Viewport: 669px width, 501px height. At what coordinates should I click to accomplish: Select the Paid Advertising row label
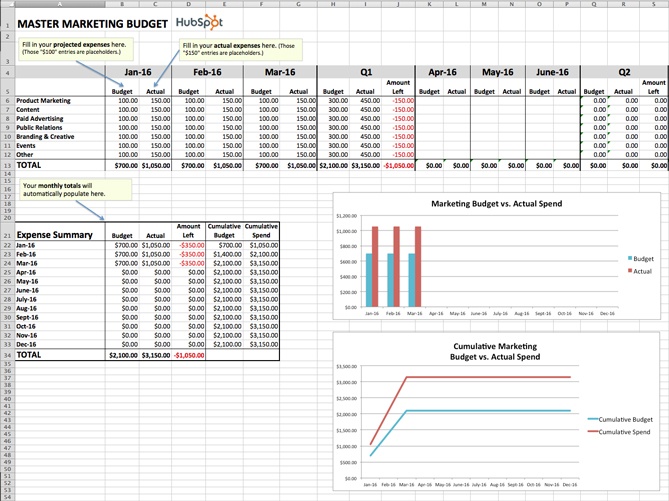[40, 119]
